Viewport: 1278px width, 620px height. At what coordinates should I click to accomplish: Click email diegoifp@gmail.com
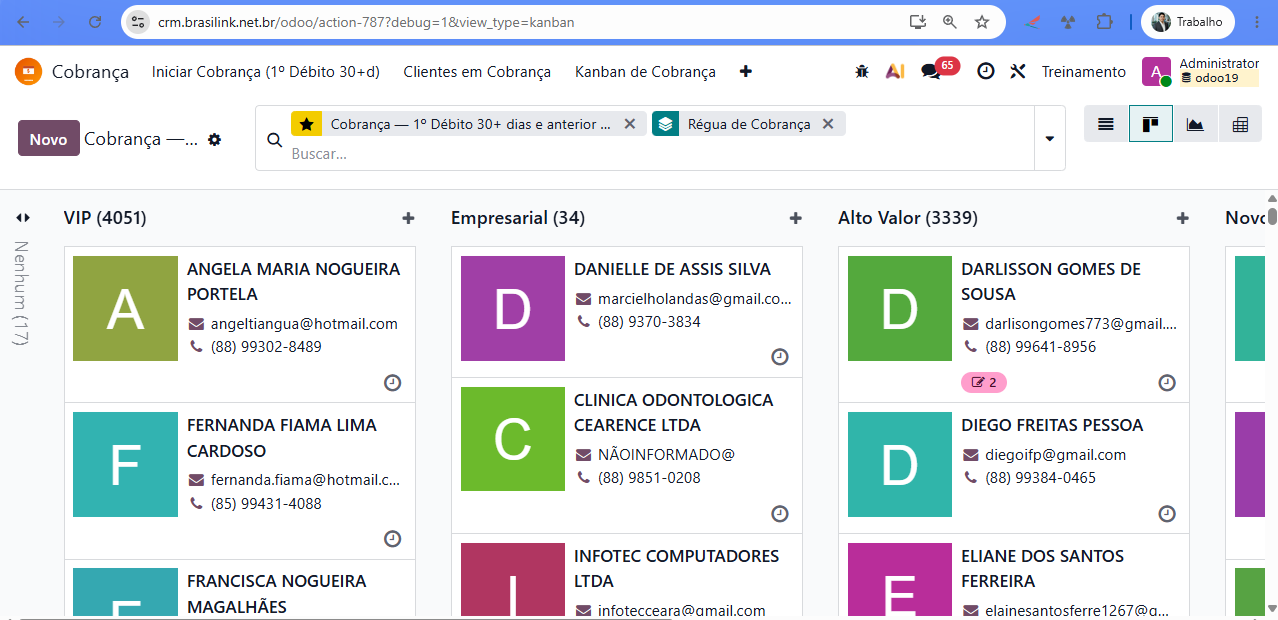pyautogui.click(x=1056, y=455)
